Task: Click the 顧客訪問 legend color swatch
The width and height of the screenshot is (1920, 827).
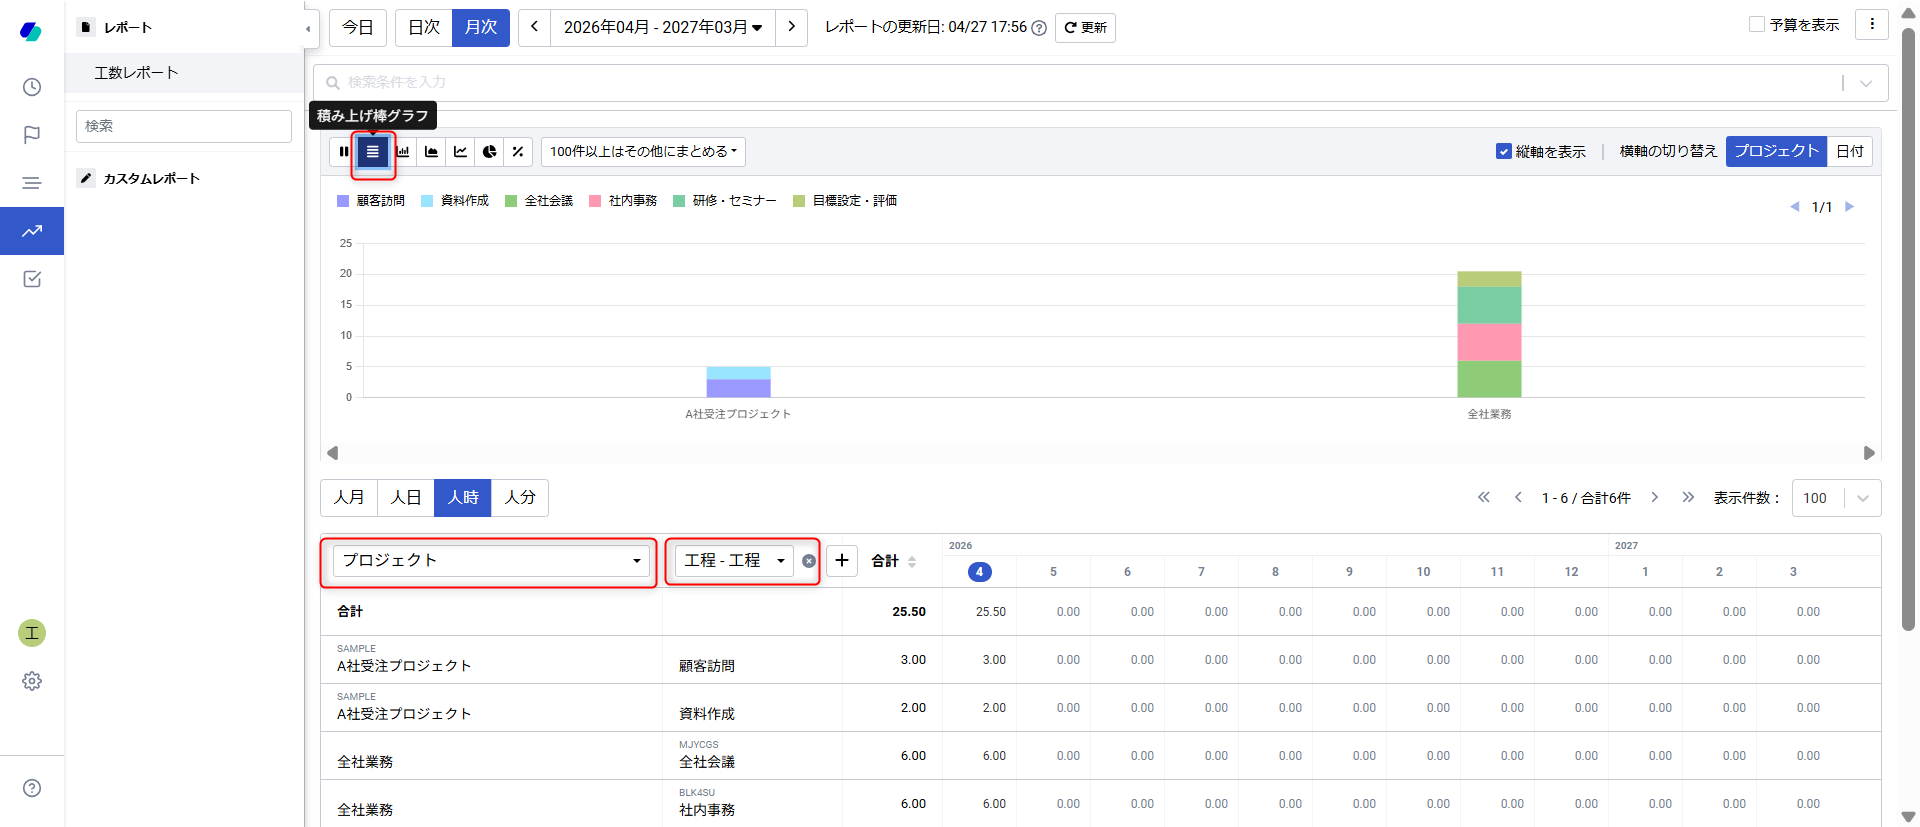Action: [x=343, y=201]
